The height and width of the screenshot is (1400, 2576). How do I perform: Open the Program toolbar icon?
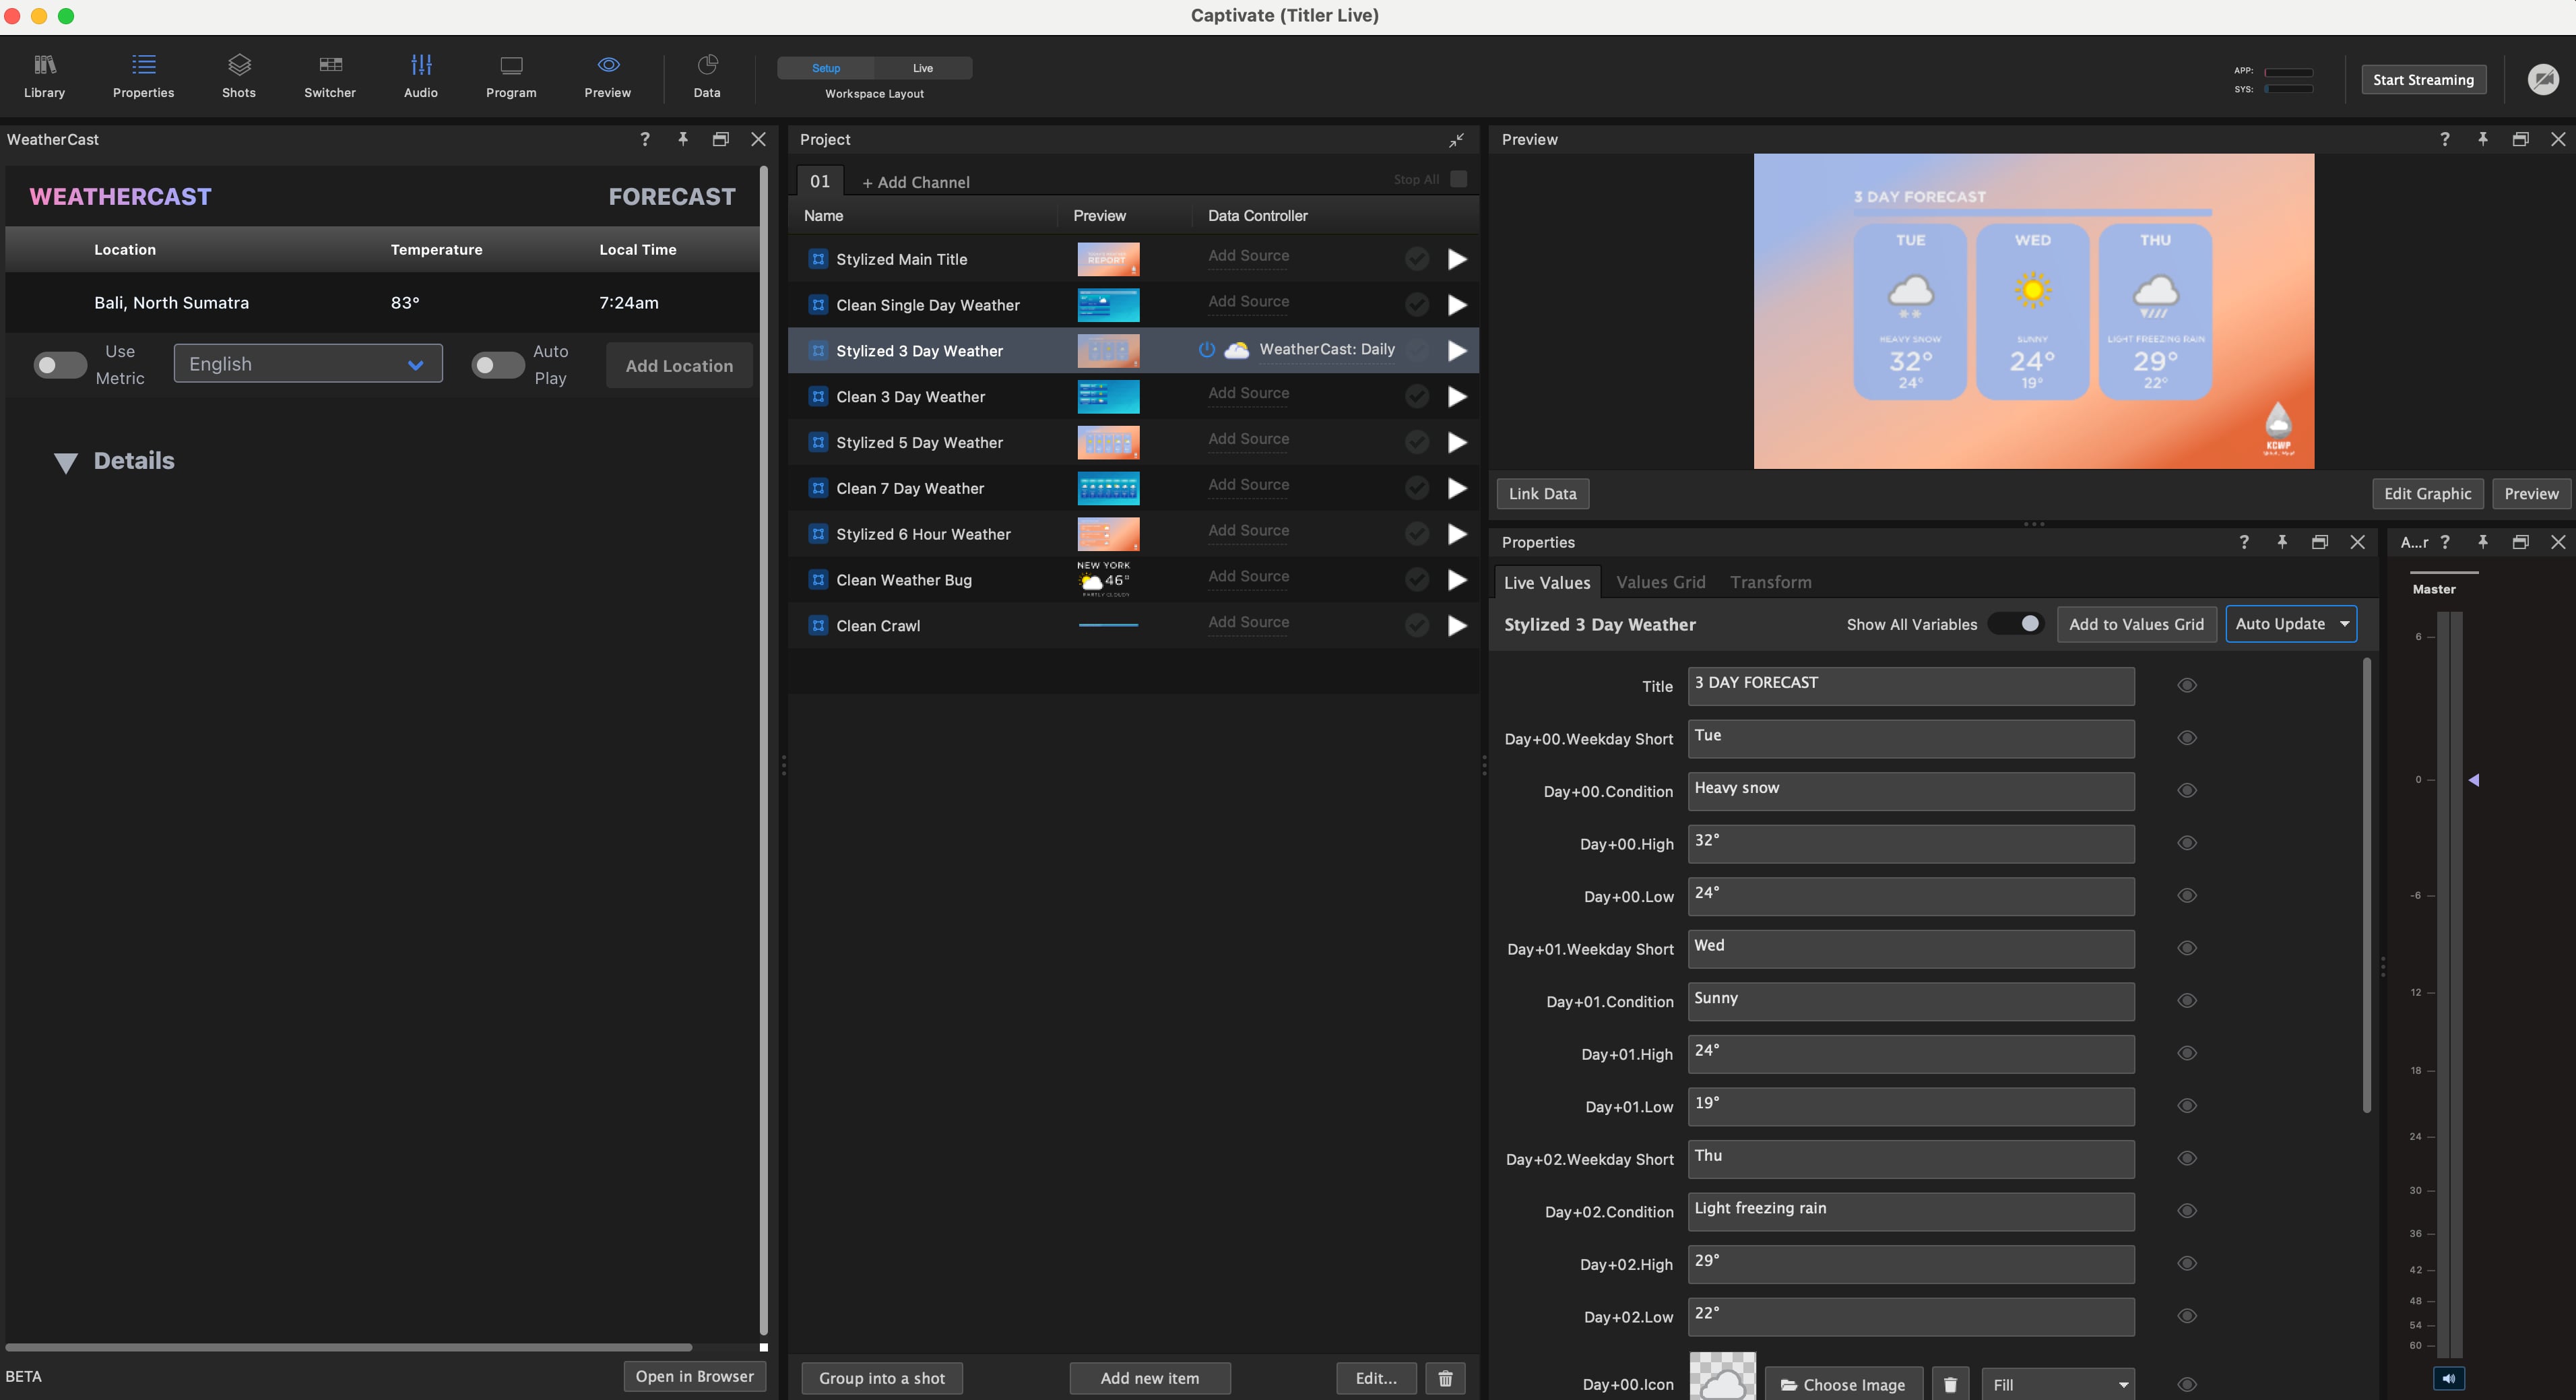[x=511, y=76]
